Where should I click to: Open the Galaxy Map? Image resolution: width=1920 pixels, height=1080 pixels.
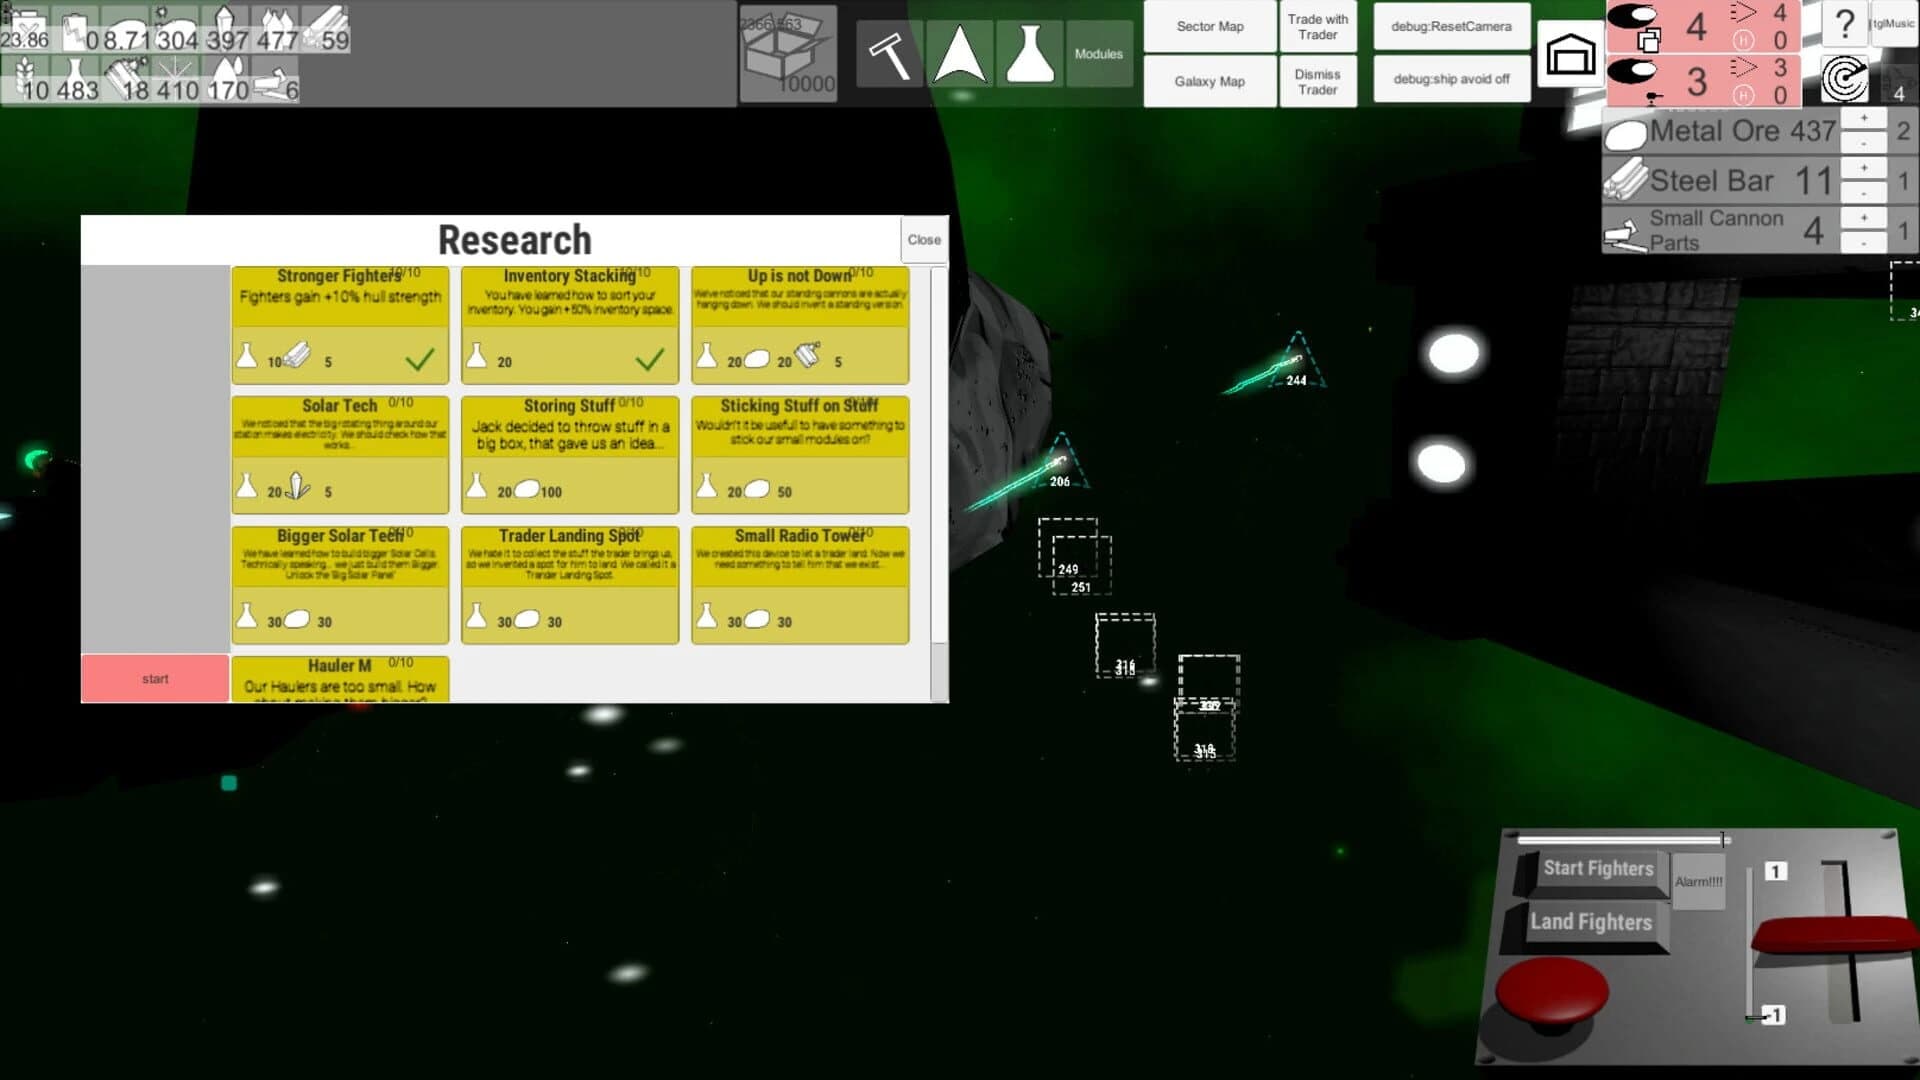point(1210,81)
